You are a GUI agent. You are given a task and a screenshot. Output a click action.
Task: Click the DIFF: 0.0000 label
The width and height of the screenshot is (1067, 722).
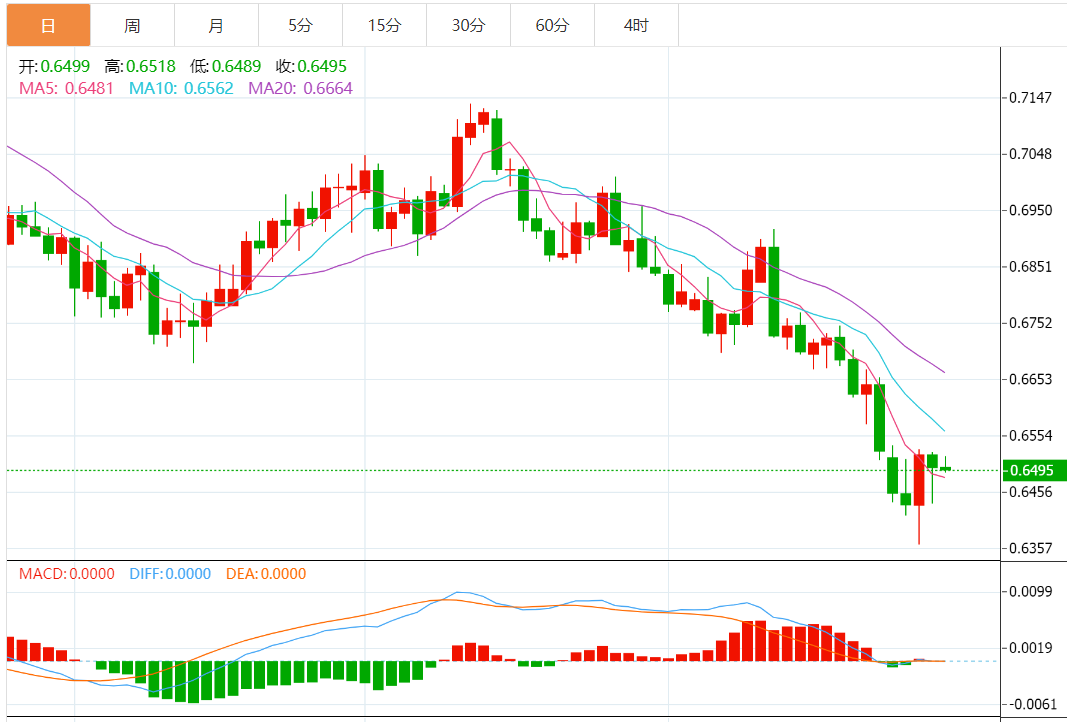click(170, 574)
